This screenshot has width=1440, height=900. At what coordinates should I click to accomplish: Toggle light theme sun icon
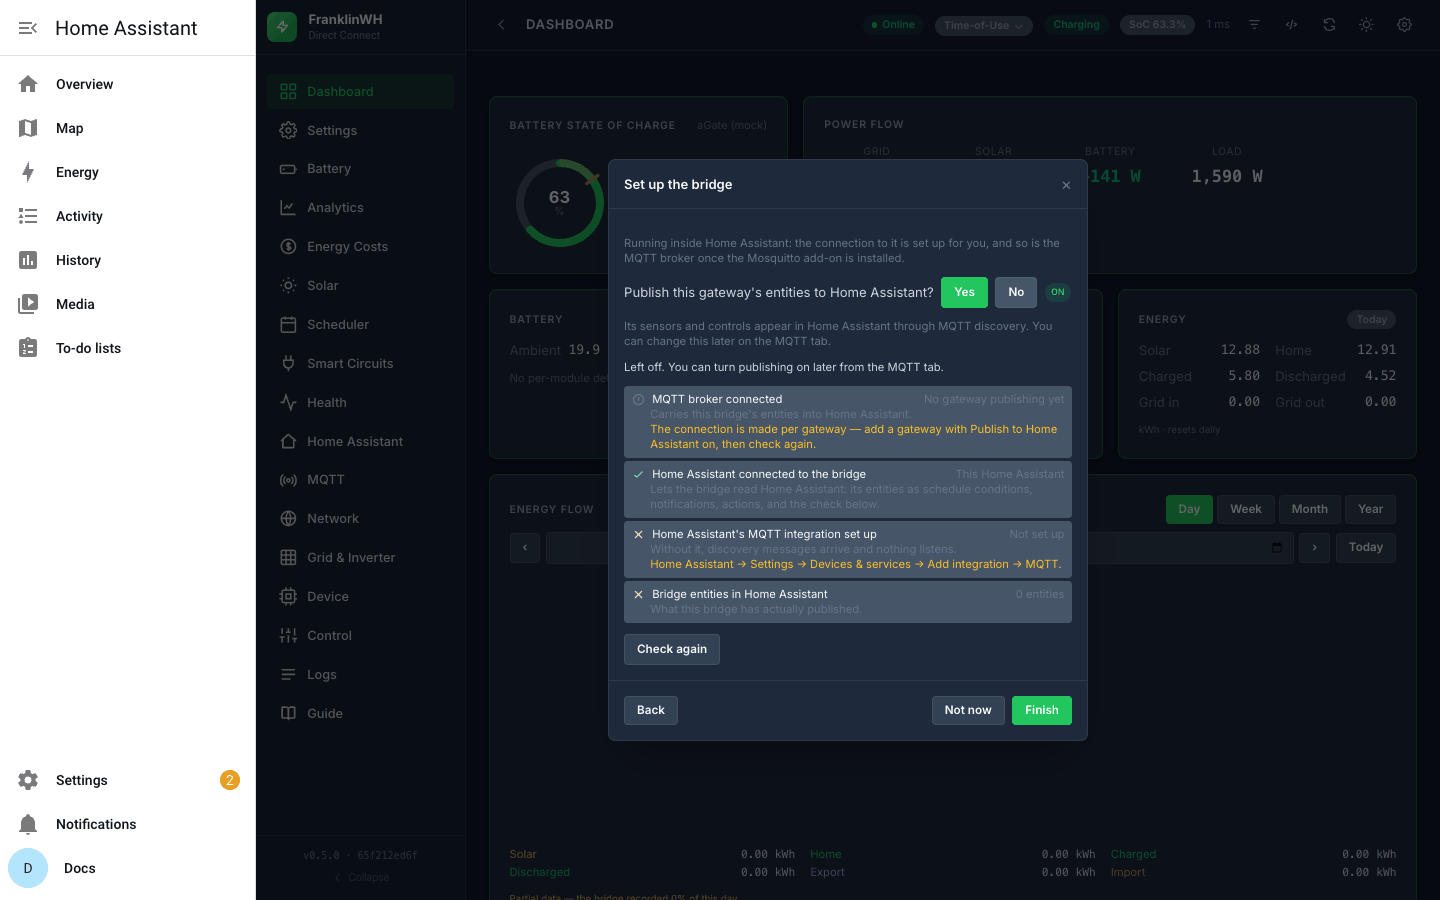[x=1366, y=25]
